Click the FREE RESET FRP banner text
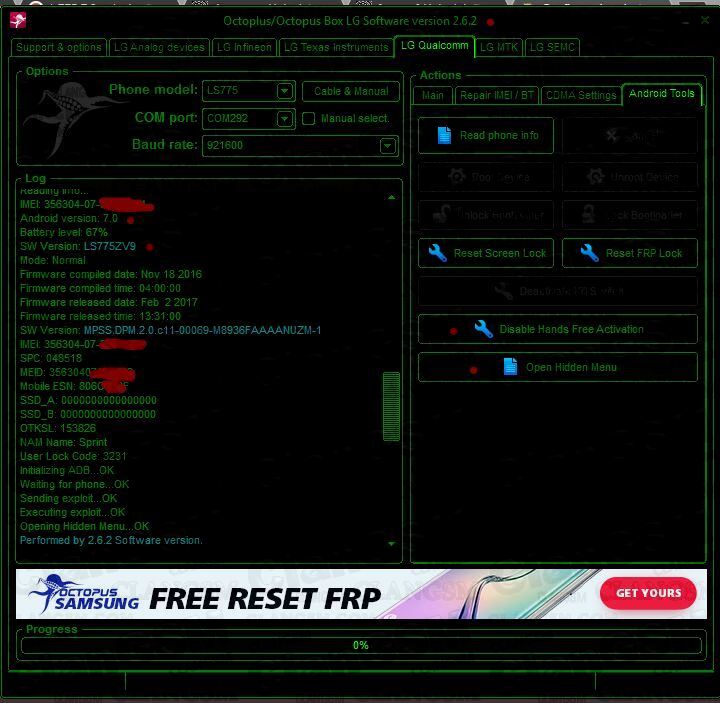Screen dimensions: 720x703 [265, 599]
